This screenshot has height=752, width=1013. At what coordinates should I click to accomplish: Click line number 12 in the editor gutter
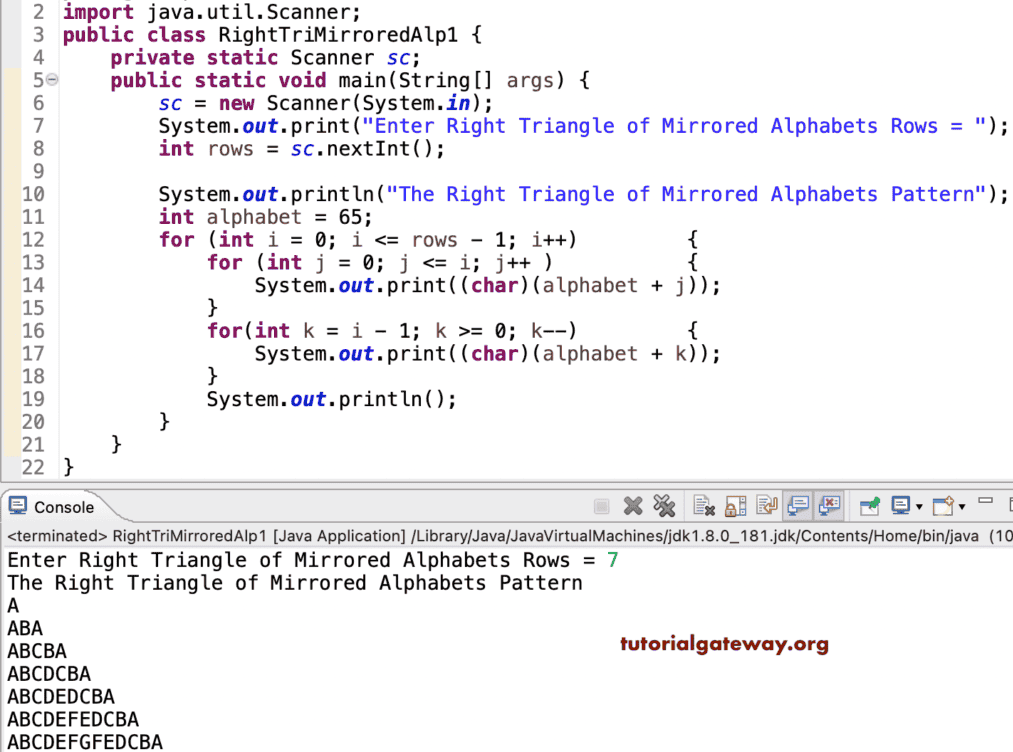tap(33, 239)
